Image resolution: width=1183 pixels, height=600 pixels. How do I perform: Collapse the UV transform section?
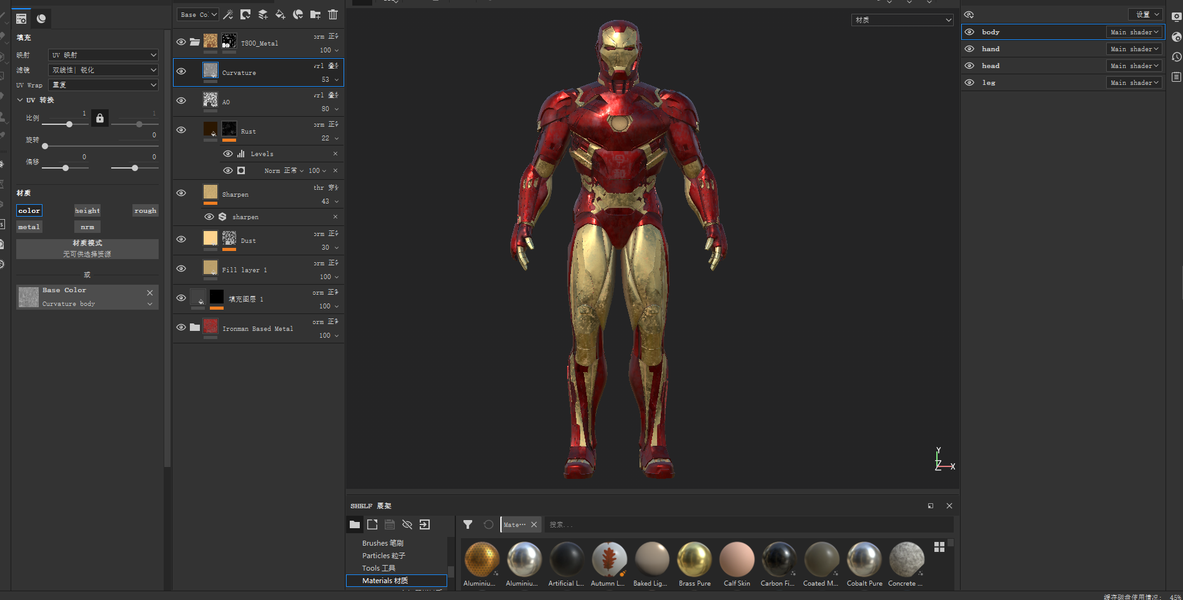[20, 100]
